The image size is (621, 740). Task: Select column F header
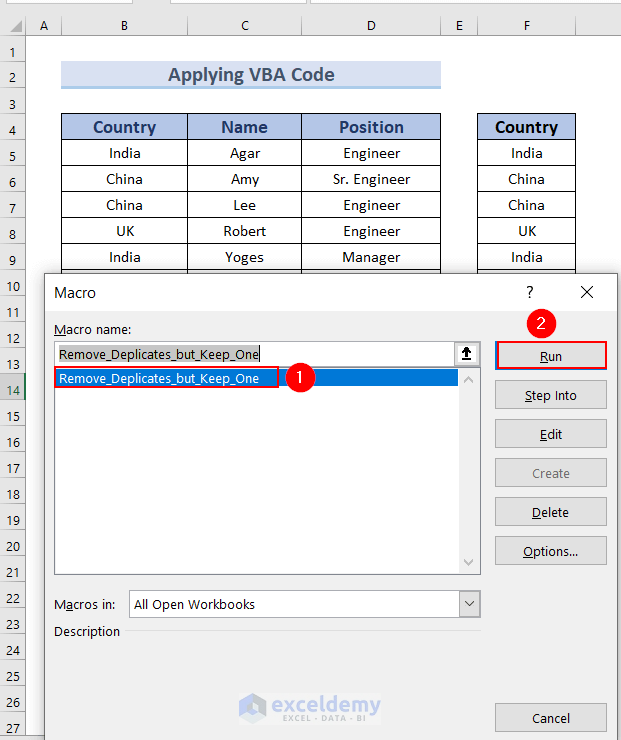coord(527,25)
